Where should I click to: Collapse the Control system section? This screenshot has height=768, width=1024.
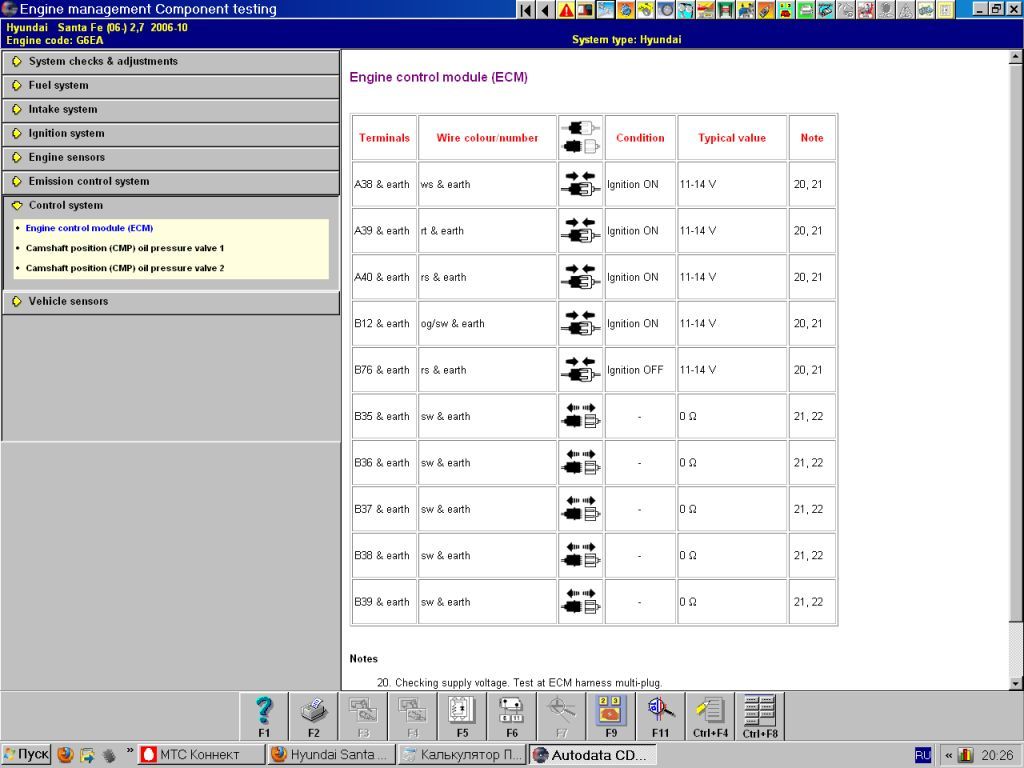coord(65,206)
